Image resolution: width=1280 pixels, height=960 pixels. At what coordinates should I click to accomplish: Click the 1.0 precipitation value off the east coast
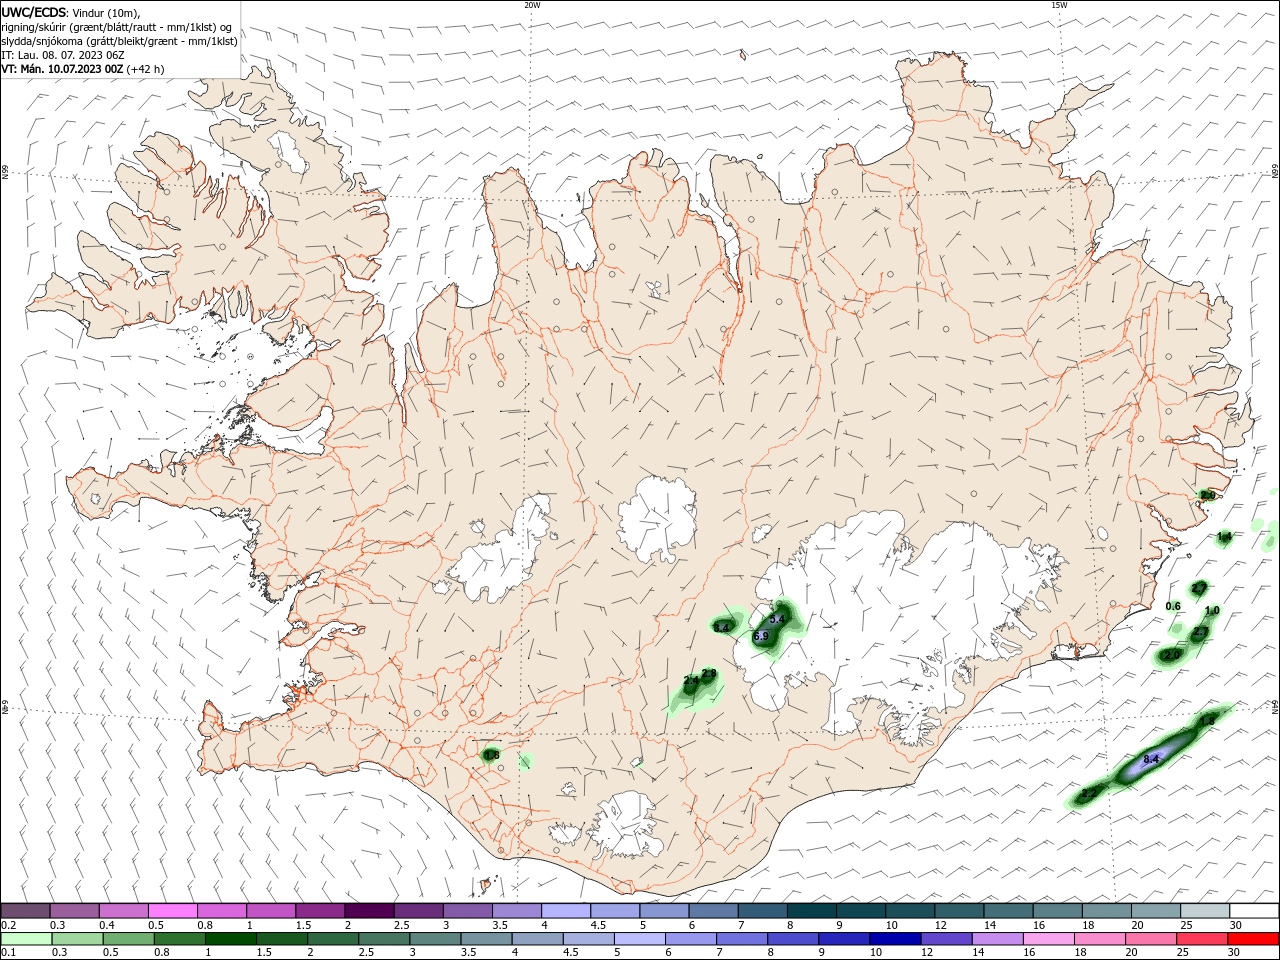coord(1212,611)
